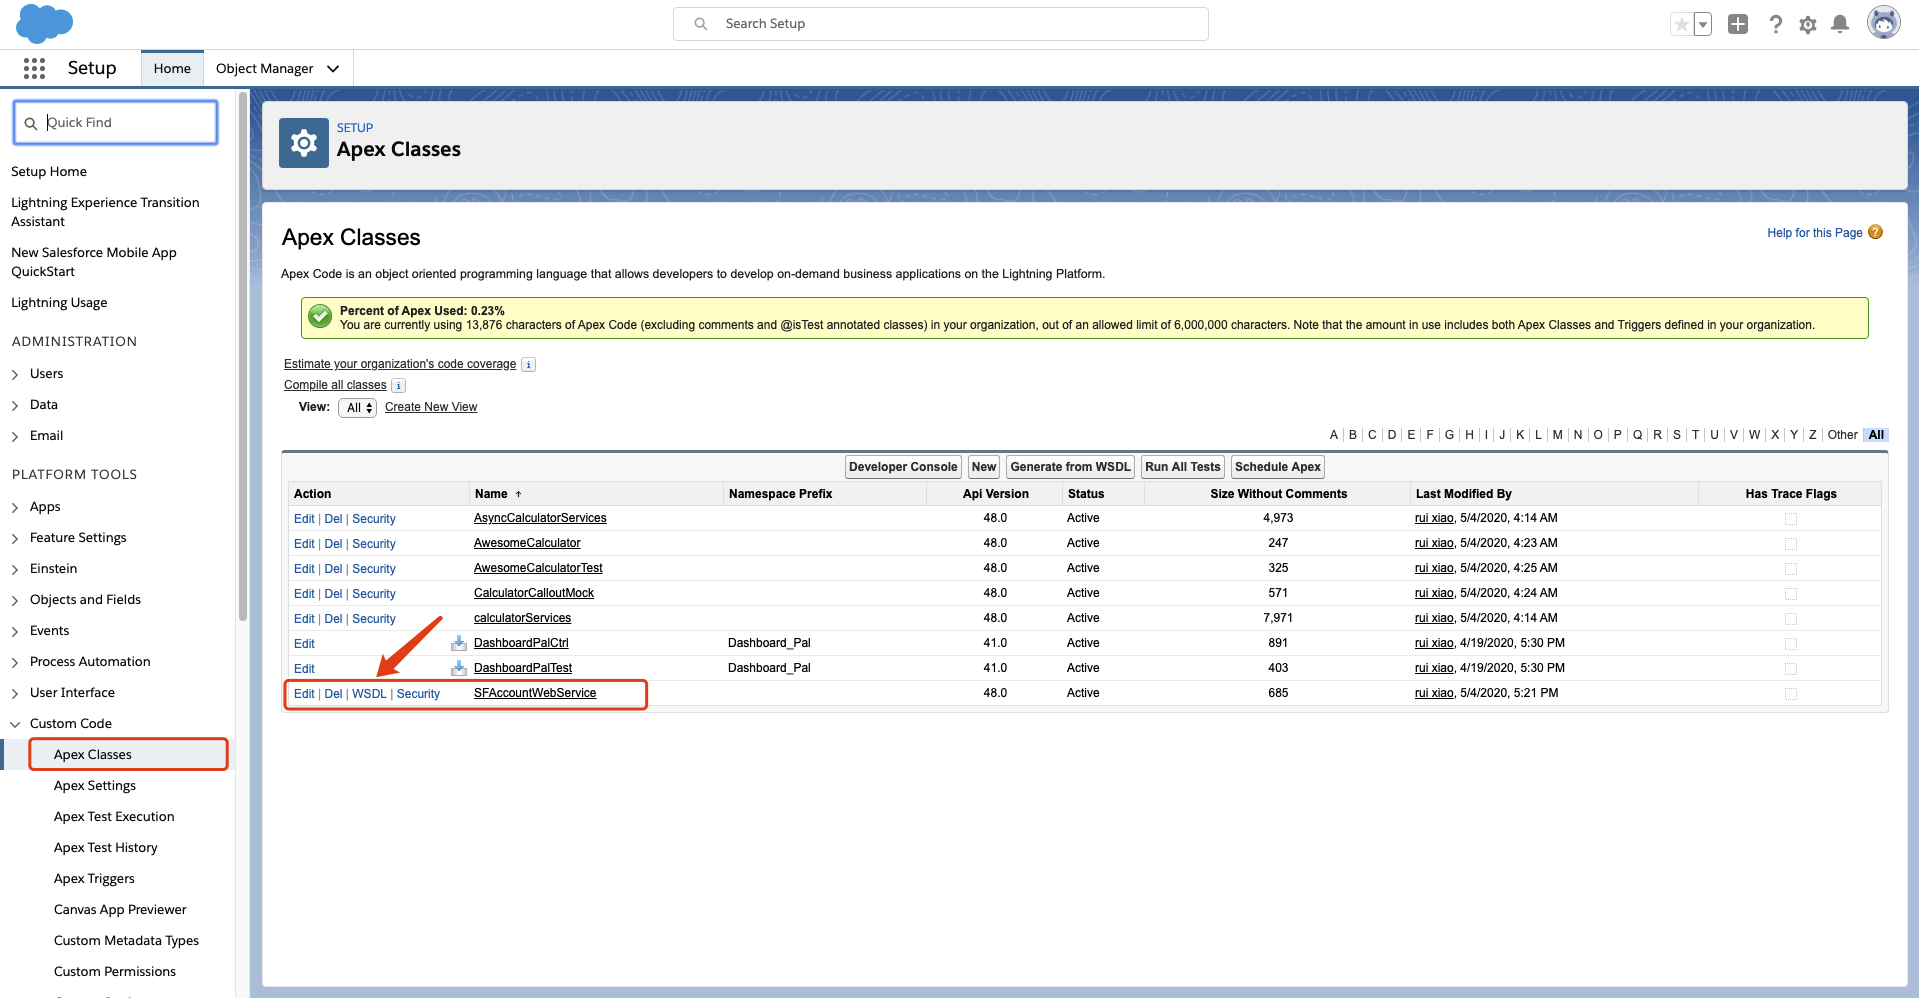Open the notifications bell

pos(1840,23)
